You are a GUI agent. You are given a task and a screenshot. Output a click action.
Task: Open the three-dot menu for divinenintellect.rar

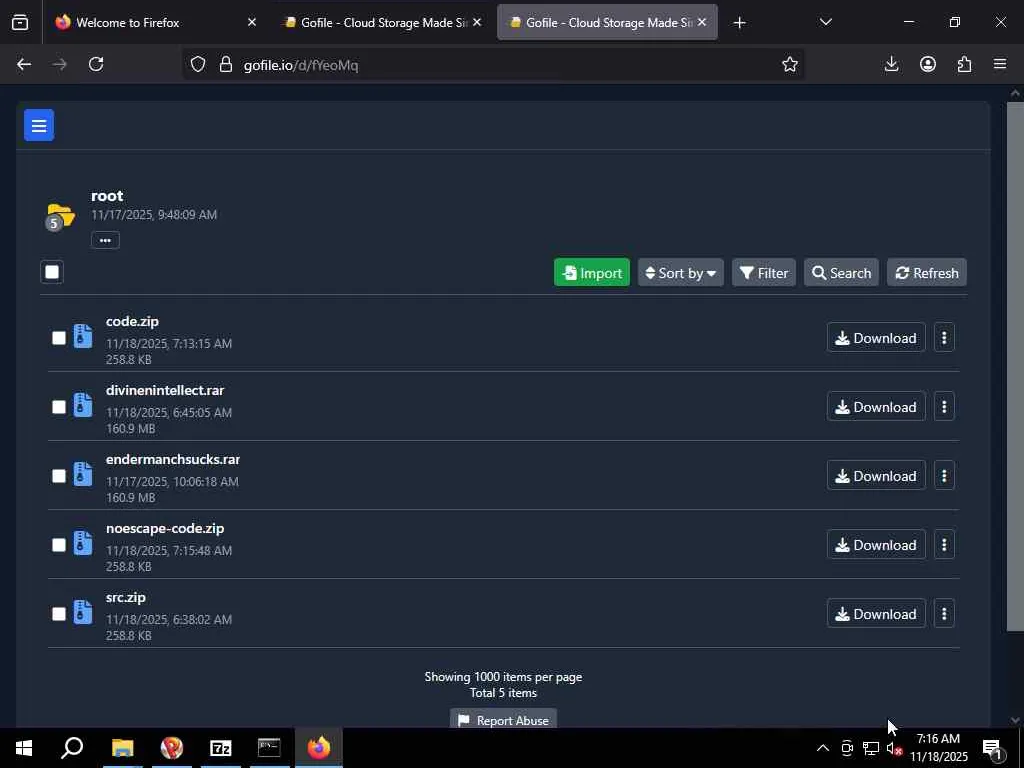[x=944, y=407]
